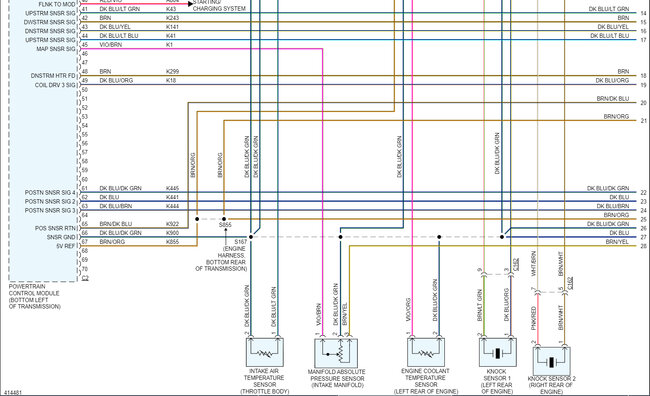Click the 'POSTN SNSR SIG 4' pin label
650x396 pixels.
click(50, 193)
